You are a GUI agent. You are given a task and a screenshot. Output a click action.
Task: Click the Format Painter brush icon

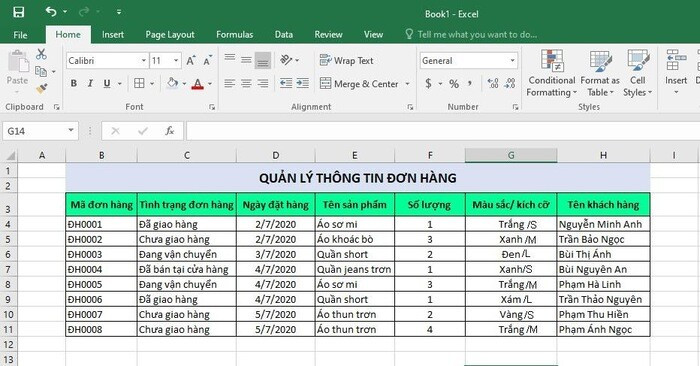tap(42, 89)
